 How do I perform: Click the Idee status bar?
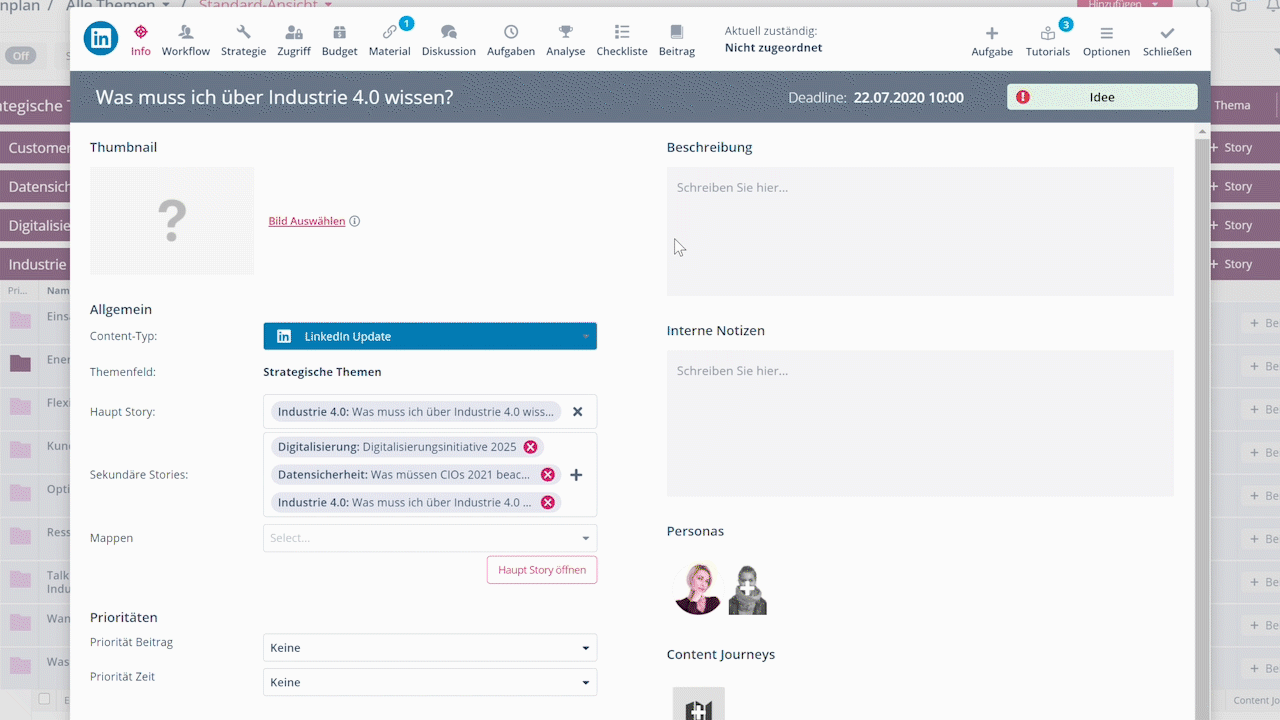[x=1101, y=97]
